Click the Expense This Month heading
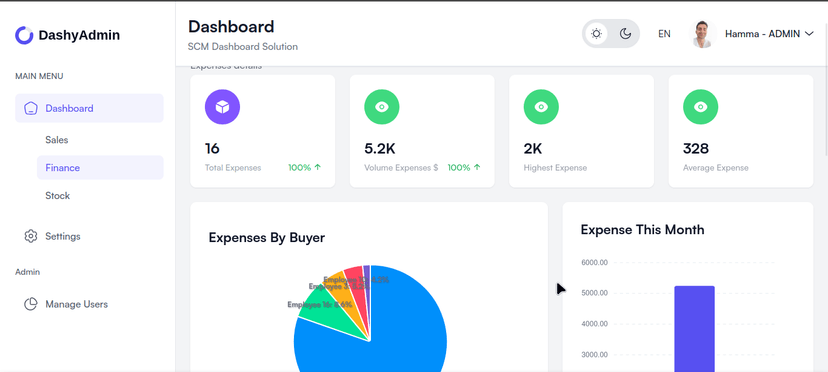This screenshot has height=372, width=828. click(643, 230)
